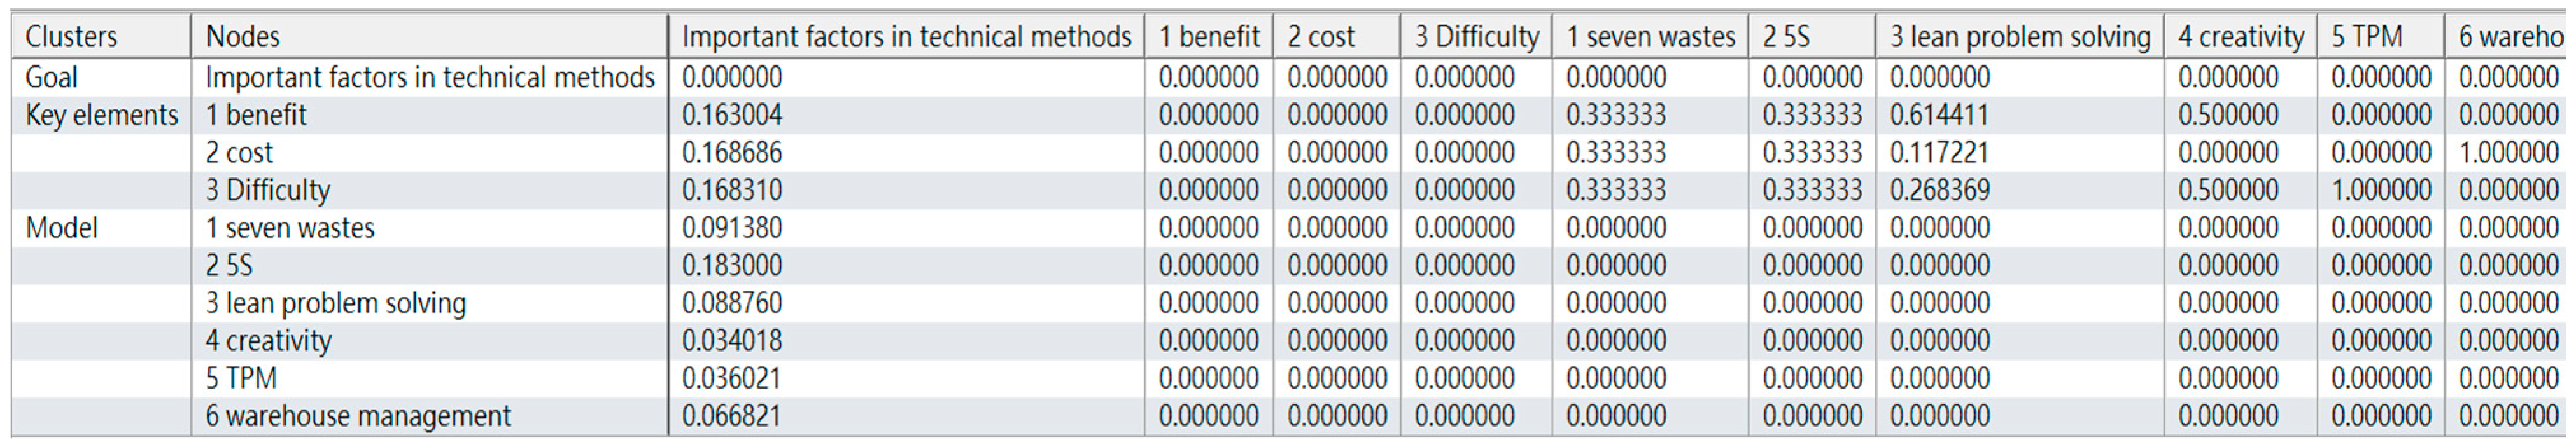Screen dimensions: 2576x447
Task: Select the cell showing 0.268369
Action: [x=1939, y=190]
